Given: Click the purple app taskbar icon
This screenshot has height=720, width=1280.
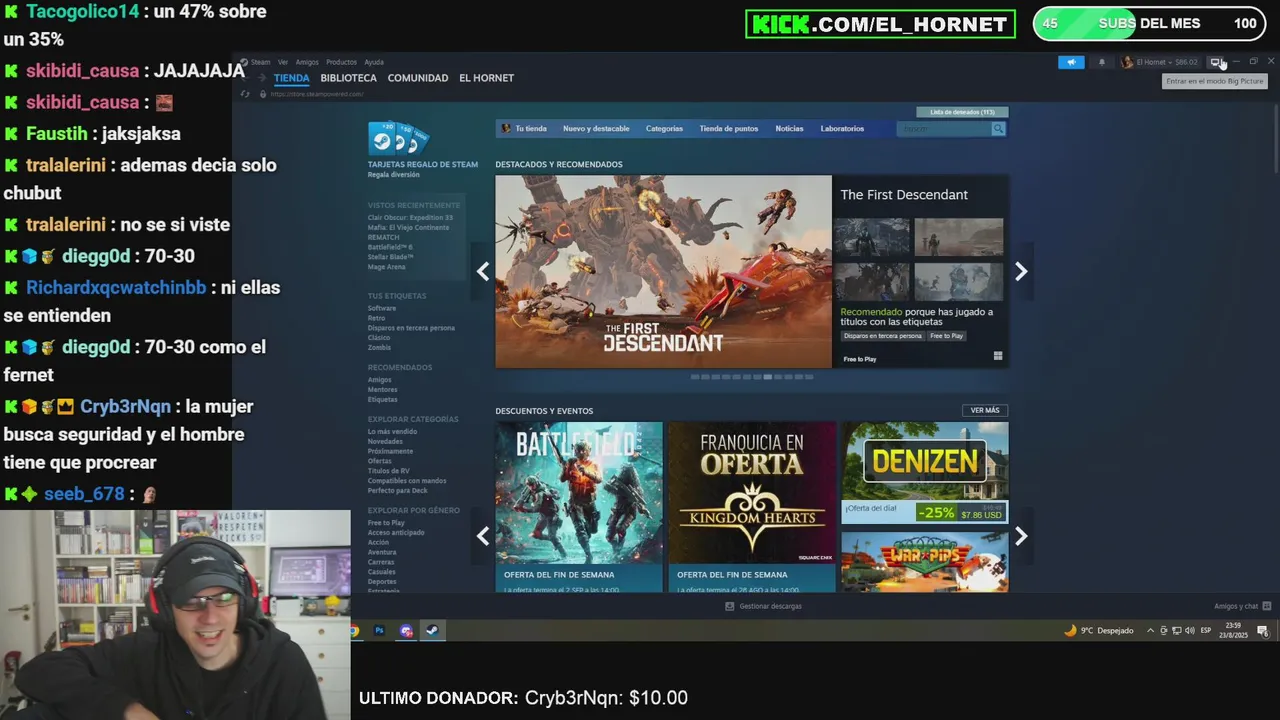Looking at the screenshot, I should click(x=406, y=631).
